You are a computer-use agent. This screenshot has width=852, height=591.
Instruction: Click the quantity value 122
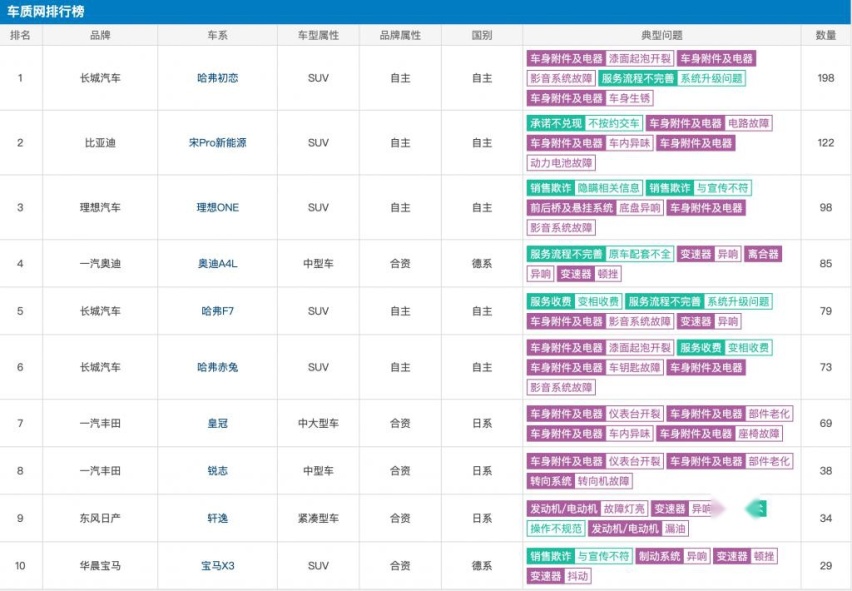[825, 142]
